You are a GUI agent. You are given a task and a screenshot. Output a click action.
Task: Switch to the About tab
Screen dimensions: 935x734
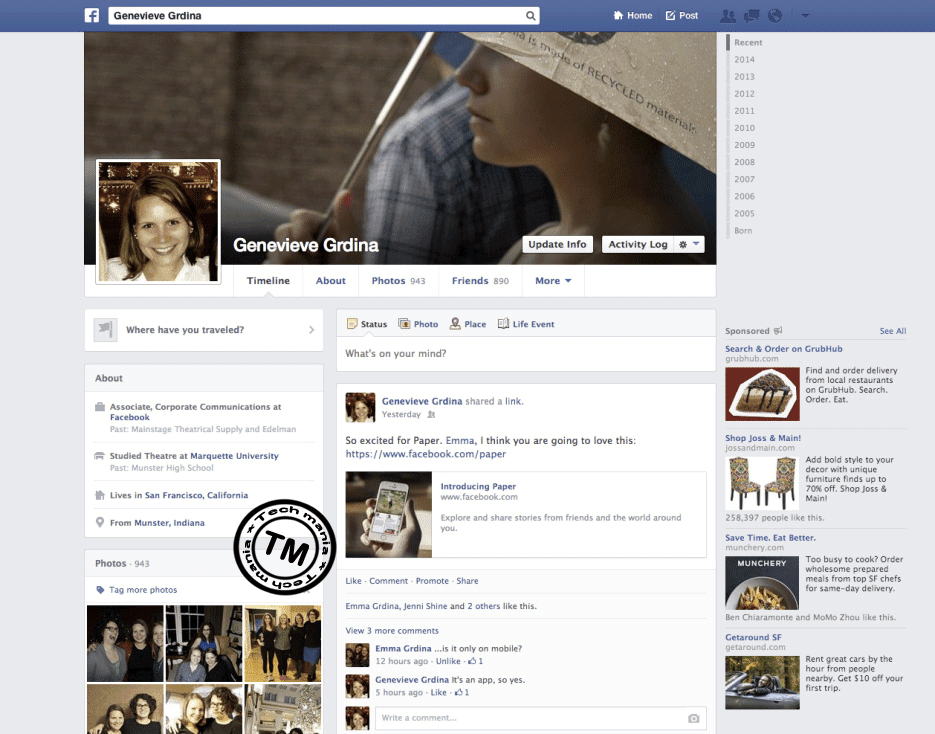(330, 280)
